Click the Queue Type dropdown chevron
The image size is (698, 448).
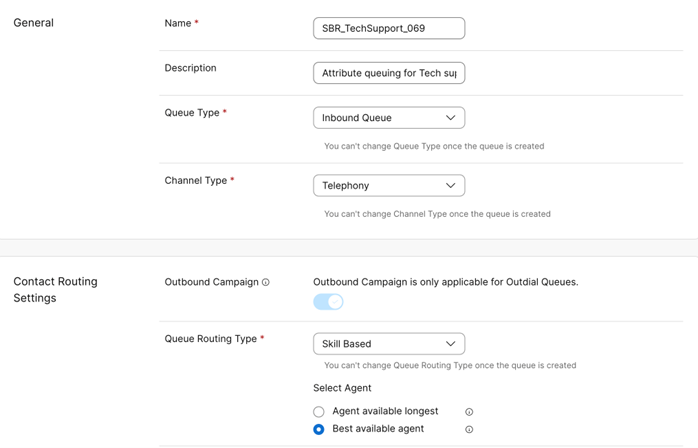(450, 118)
